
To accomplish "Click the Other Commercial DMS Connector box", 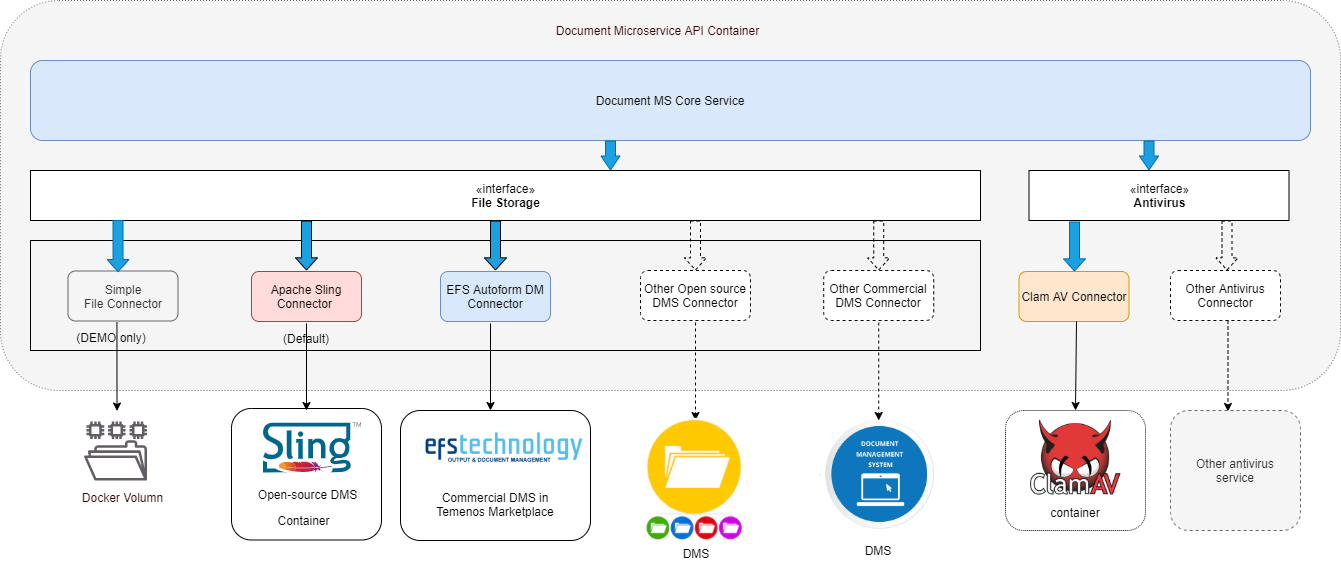I will tap(878, 295).
